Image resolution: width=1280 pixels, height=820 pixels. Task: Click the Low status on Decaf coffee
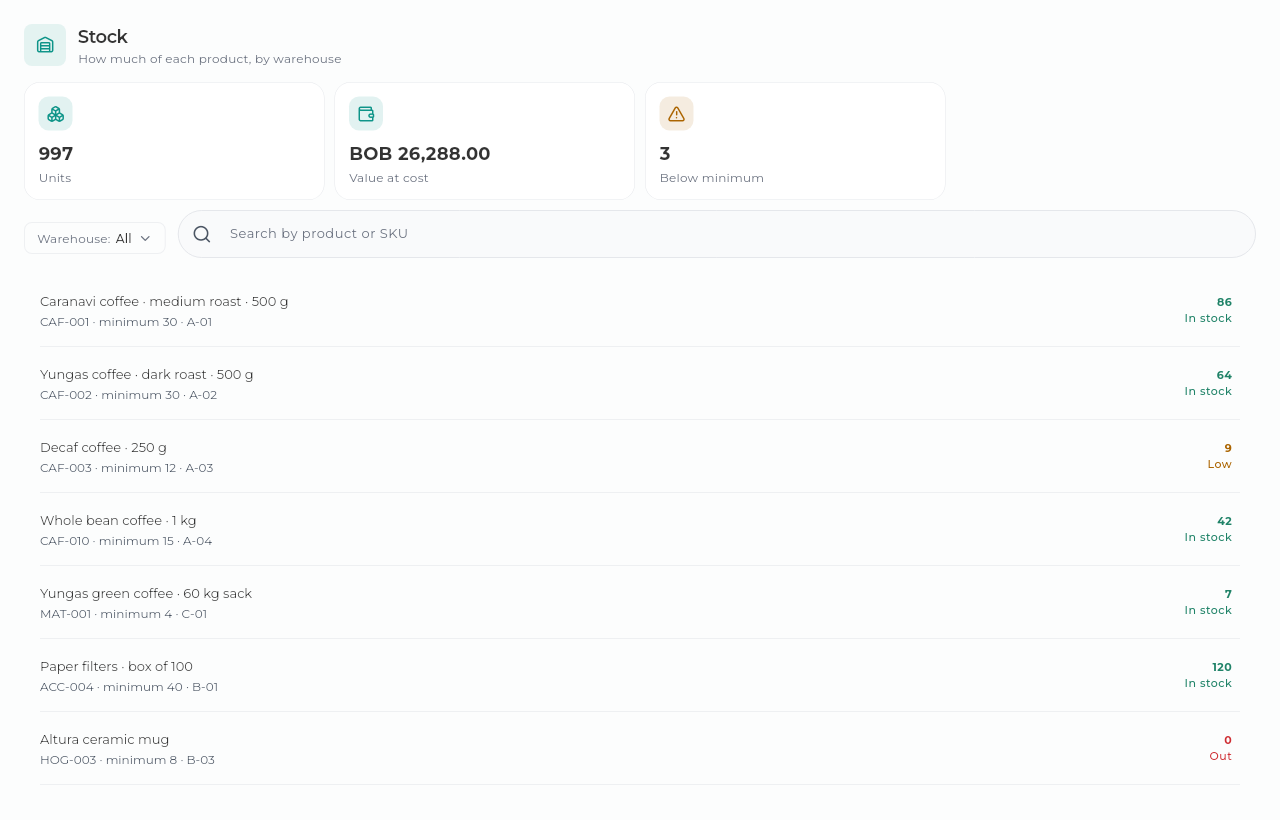(x=1219, y=464)
